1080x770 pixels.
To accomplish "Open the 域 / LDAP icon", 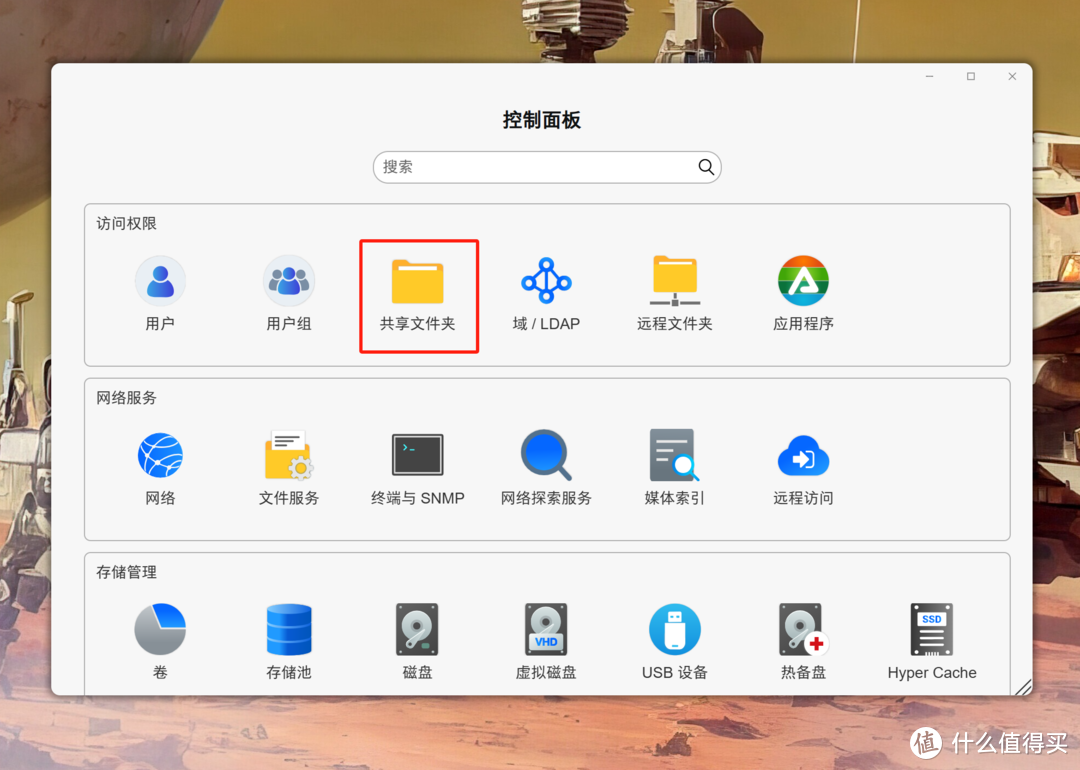I will click(546, 281).
